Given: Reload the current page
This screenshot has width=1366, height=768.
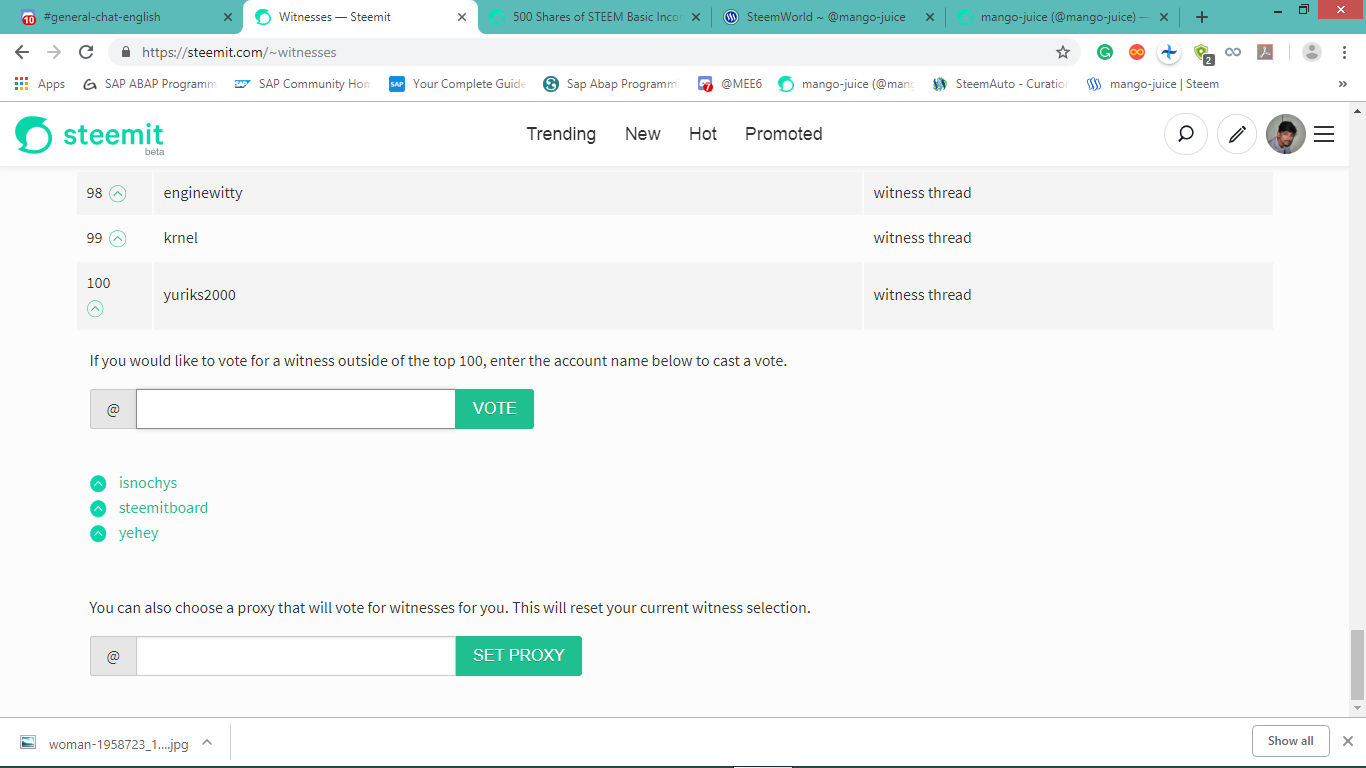Looking at the screenshot, I should click(86, 52).
